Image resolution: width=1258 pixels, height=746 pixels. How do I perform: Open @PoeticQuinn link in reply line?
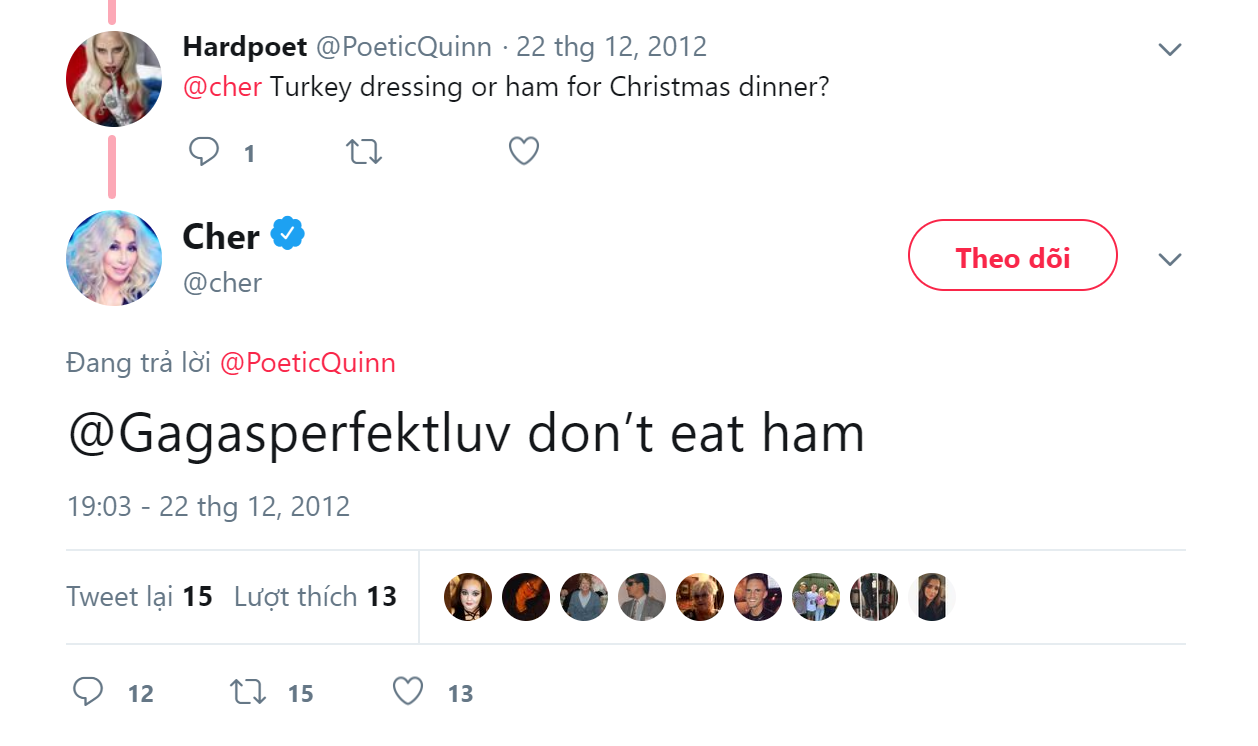(x=308, y=363)
